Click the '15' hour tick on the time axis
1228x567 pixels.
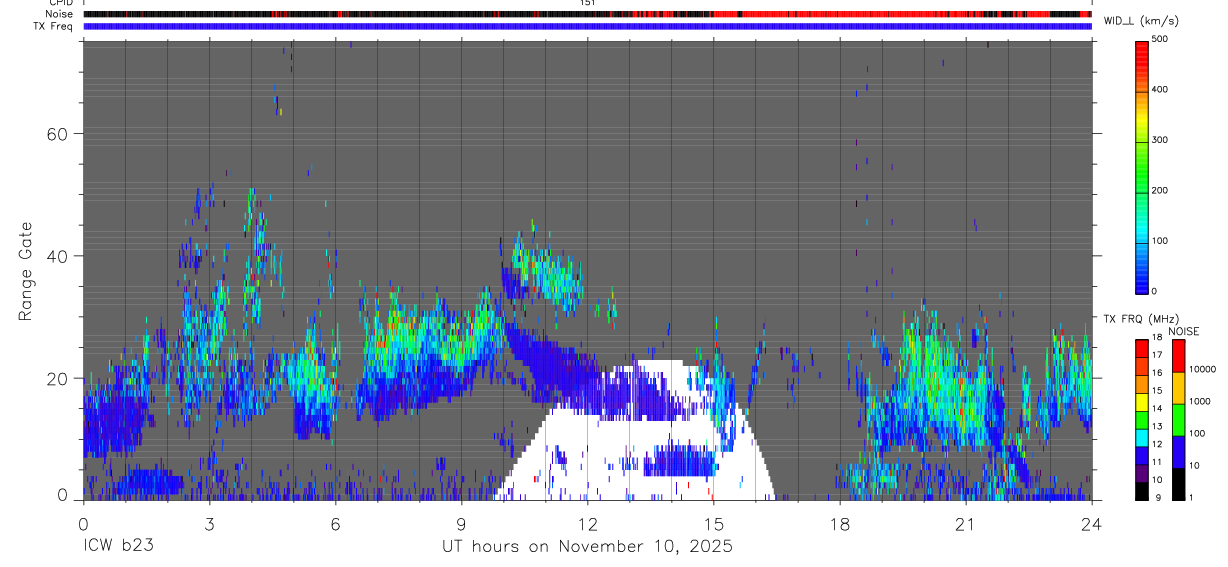(713, 524)
